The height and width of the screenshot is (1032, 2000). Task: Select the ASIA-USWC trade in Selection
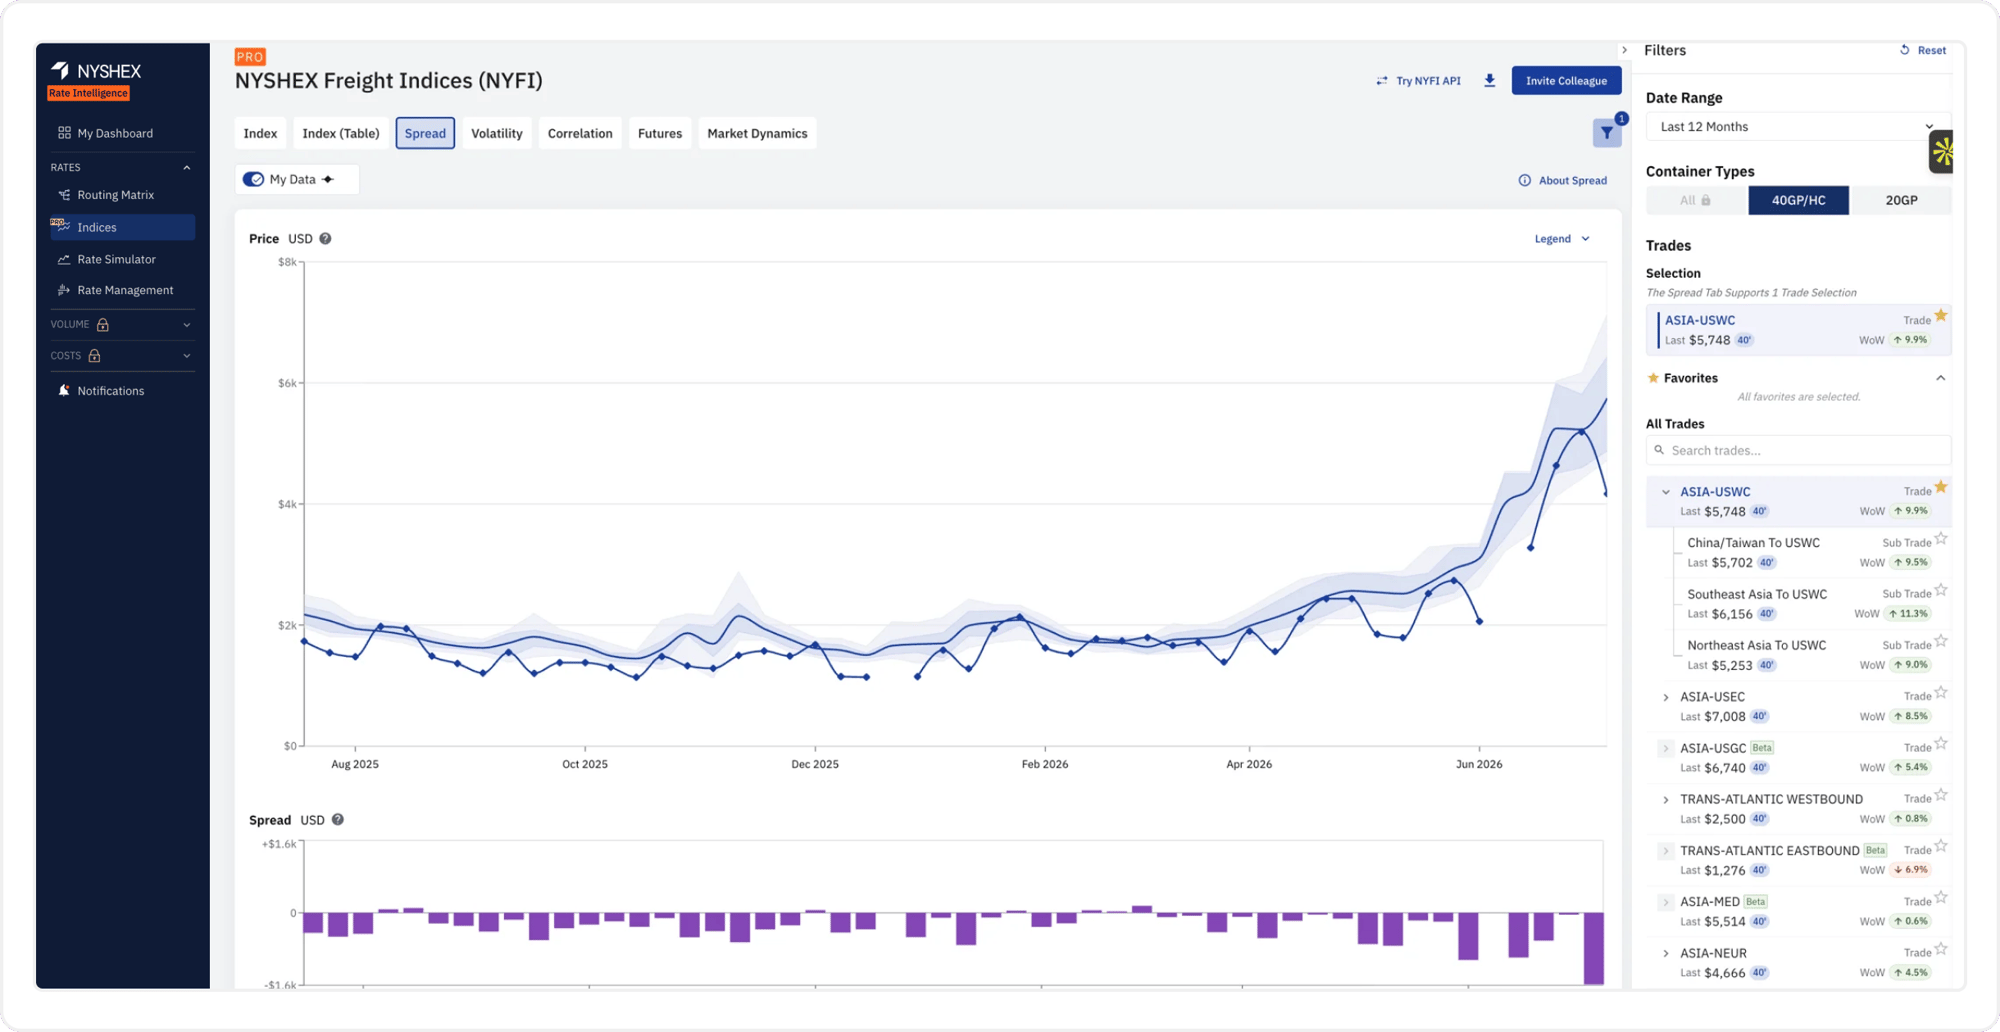click(x=1798, y=330)
